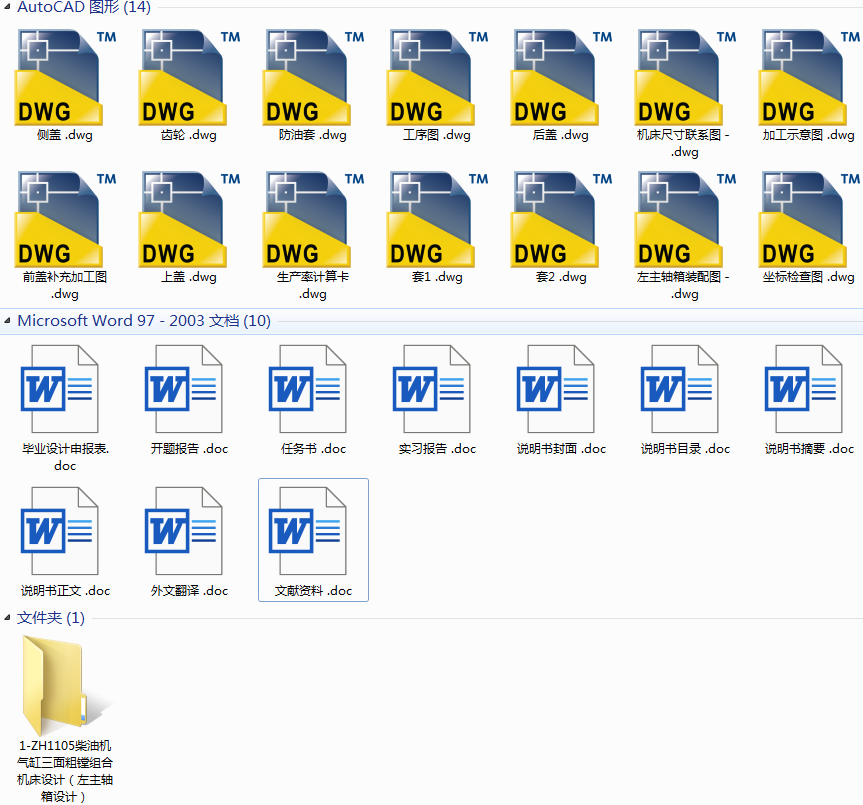Collapse the 文件夹 group arrow
The width and height of the screenshot is (863, 805).
(7, 618)
